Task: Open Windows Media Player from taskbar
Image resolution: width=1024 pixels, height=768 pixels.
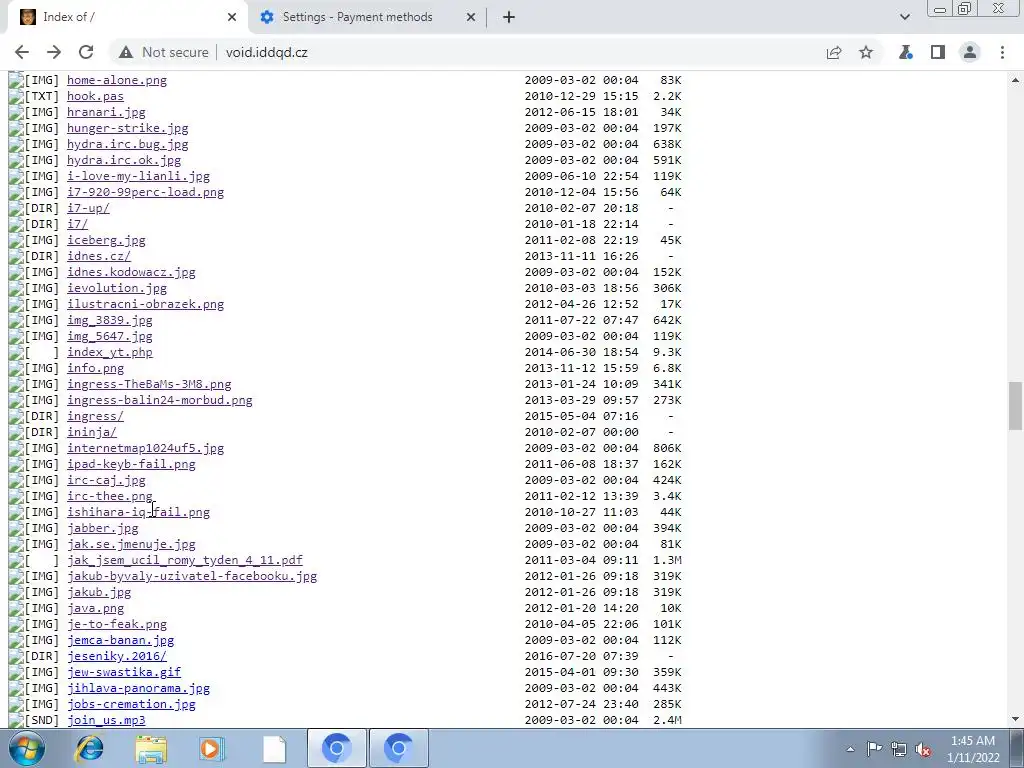Action: pos(212,748)
